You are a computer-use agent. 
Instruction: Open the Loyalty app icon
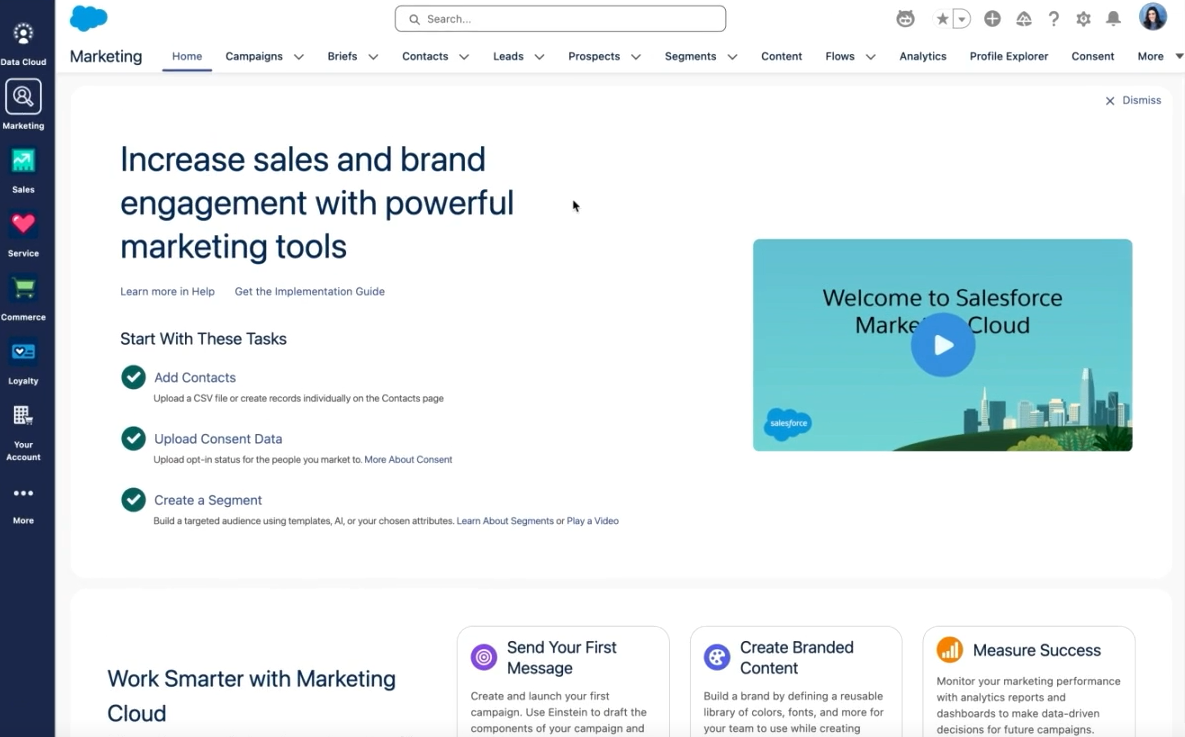tap(23, 352)
